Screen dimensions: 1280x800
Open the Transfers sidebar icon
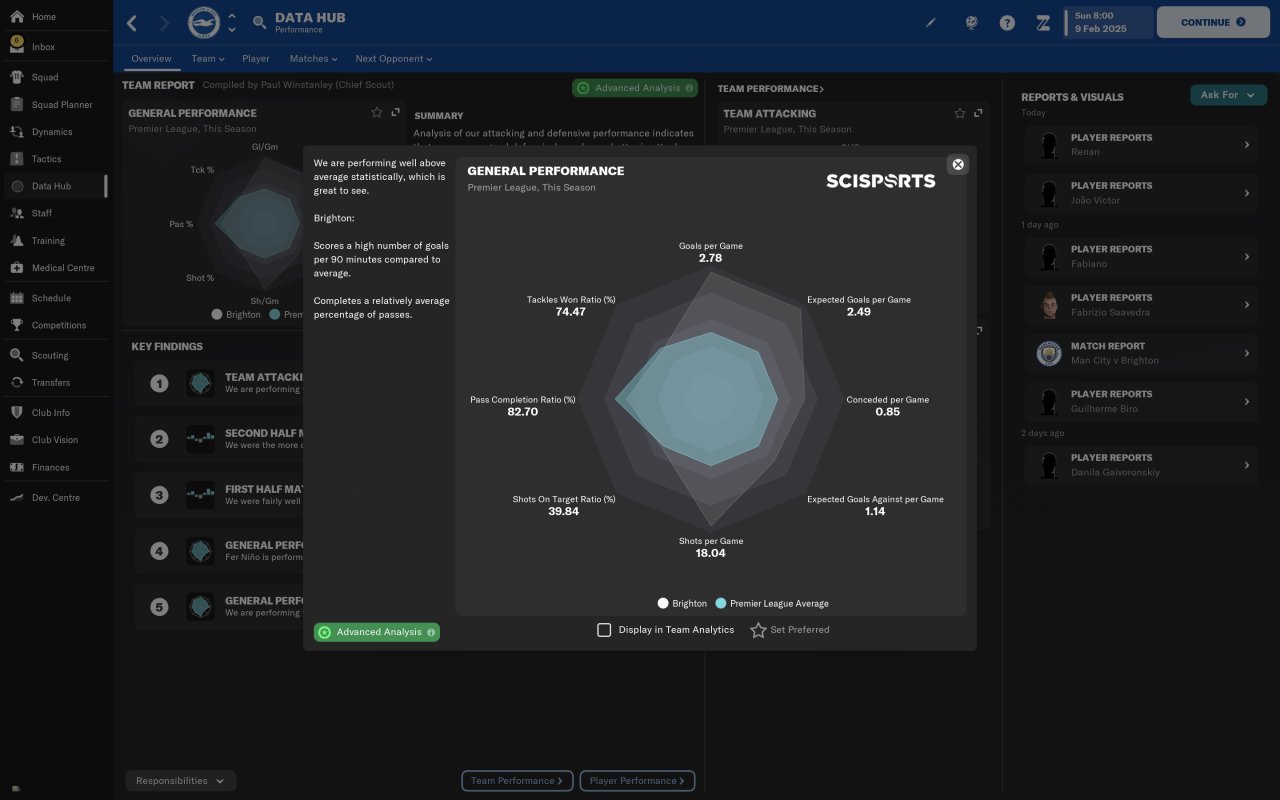(x=17, y=382)
